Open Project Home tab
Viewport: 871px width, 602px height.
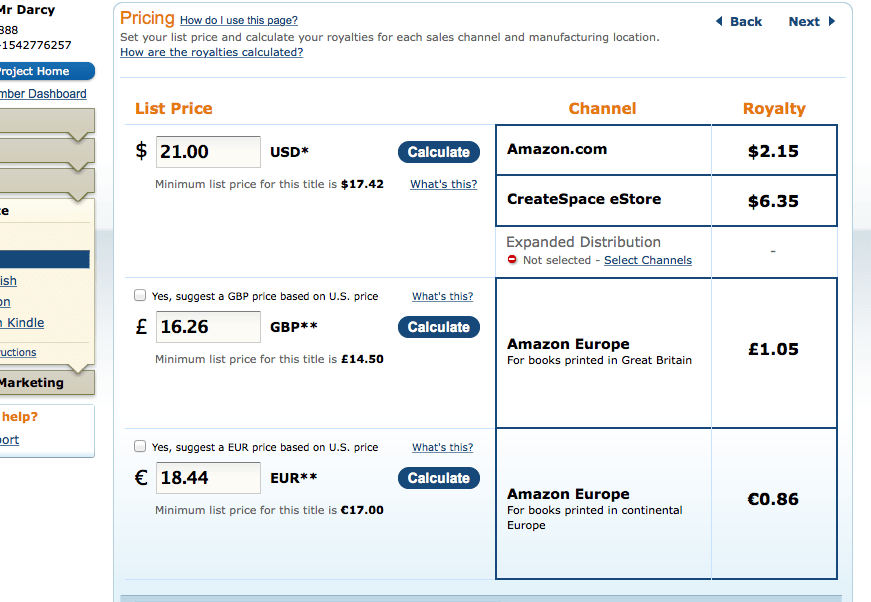[x=46, y=71]
